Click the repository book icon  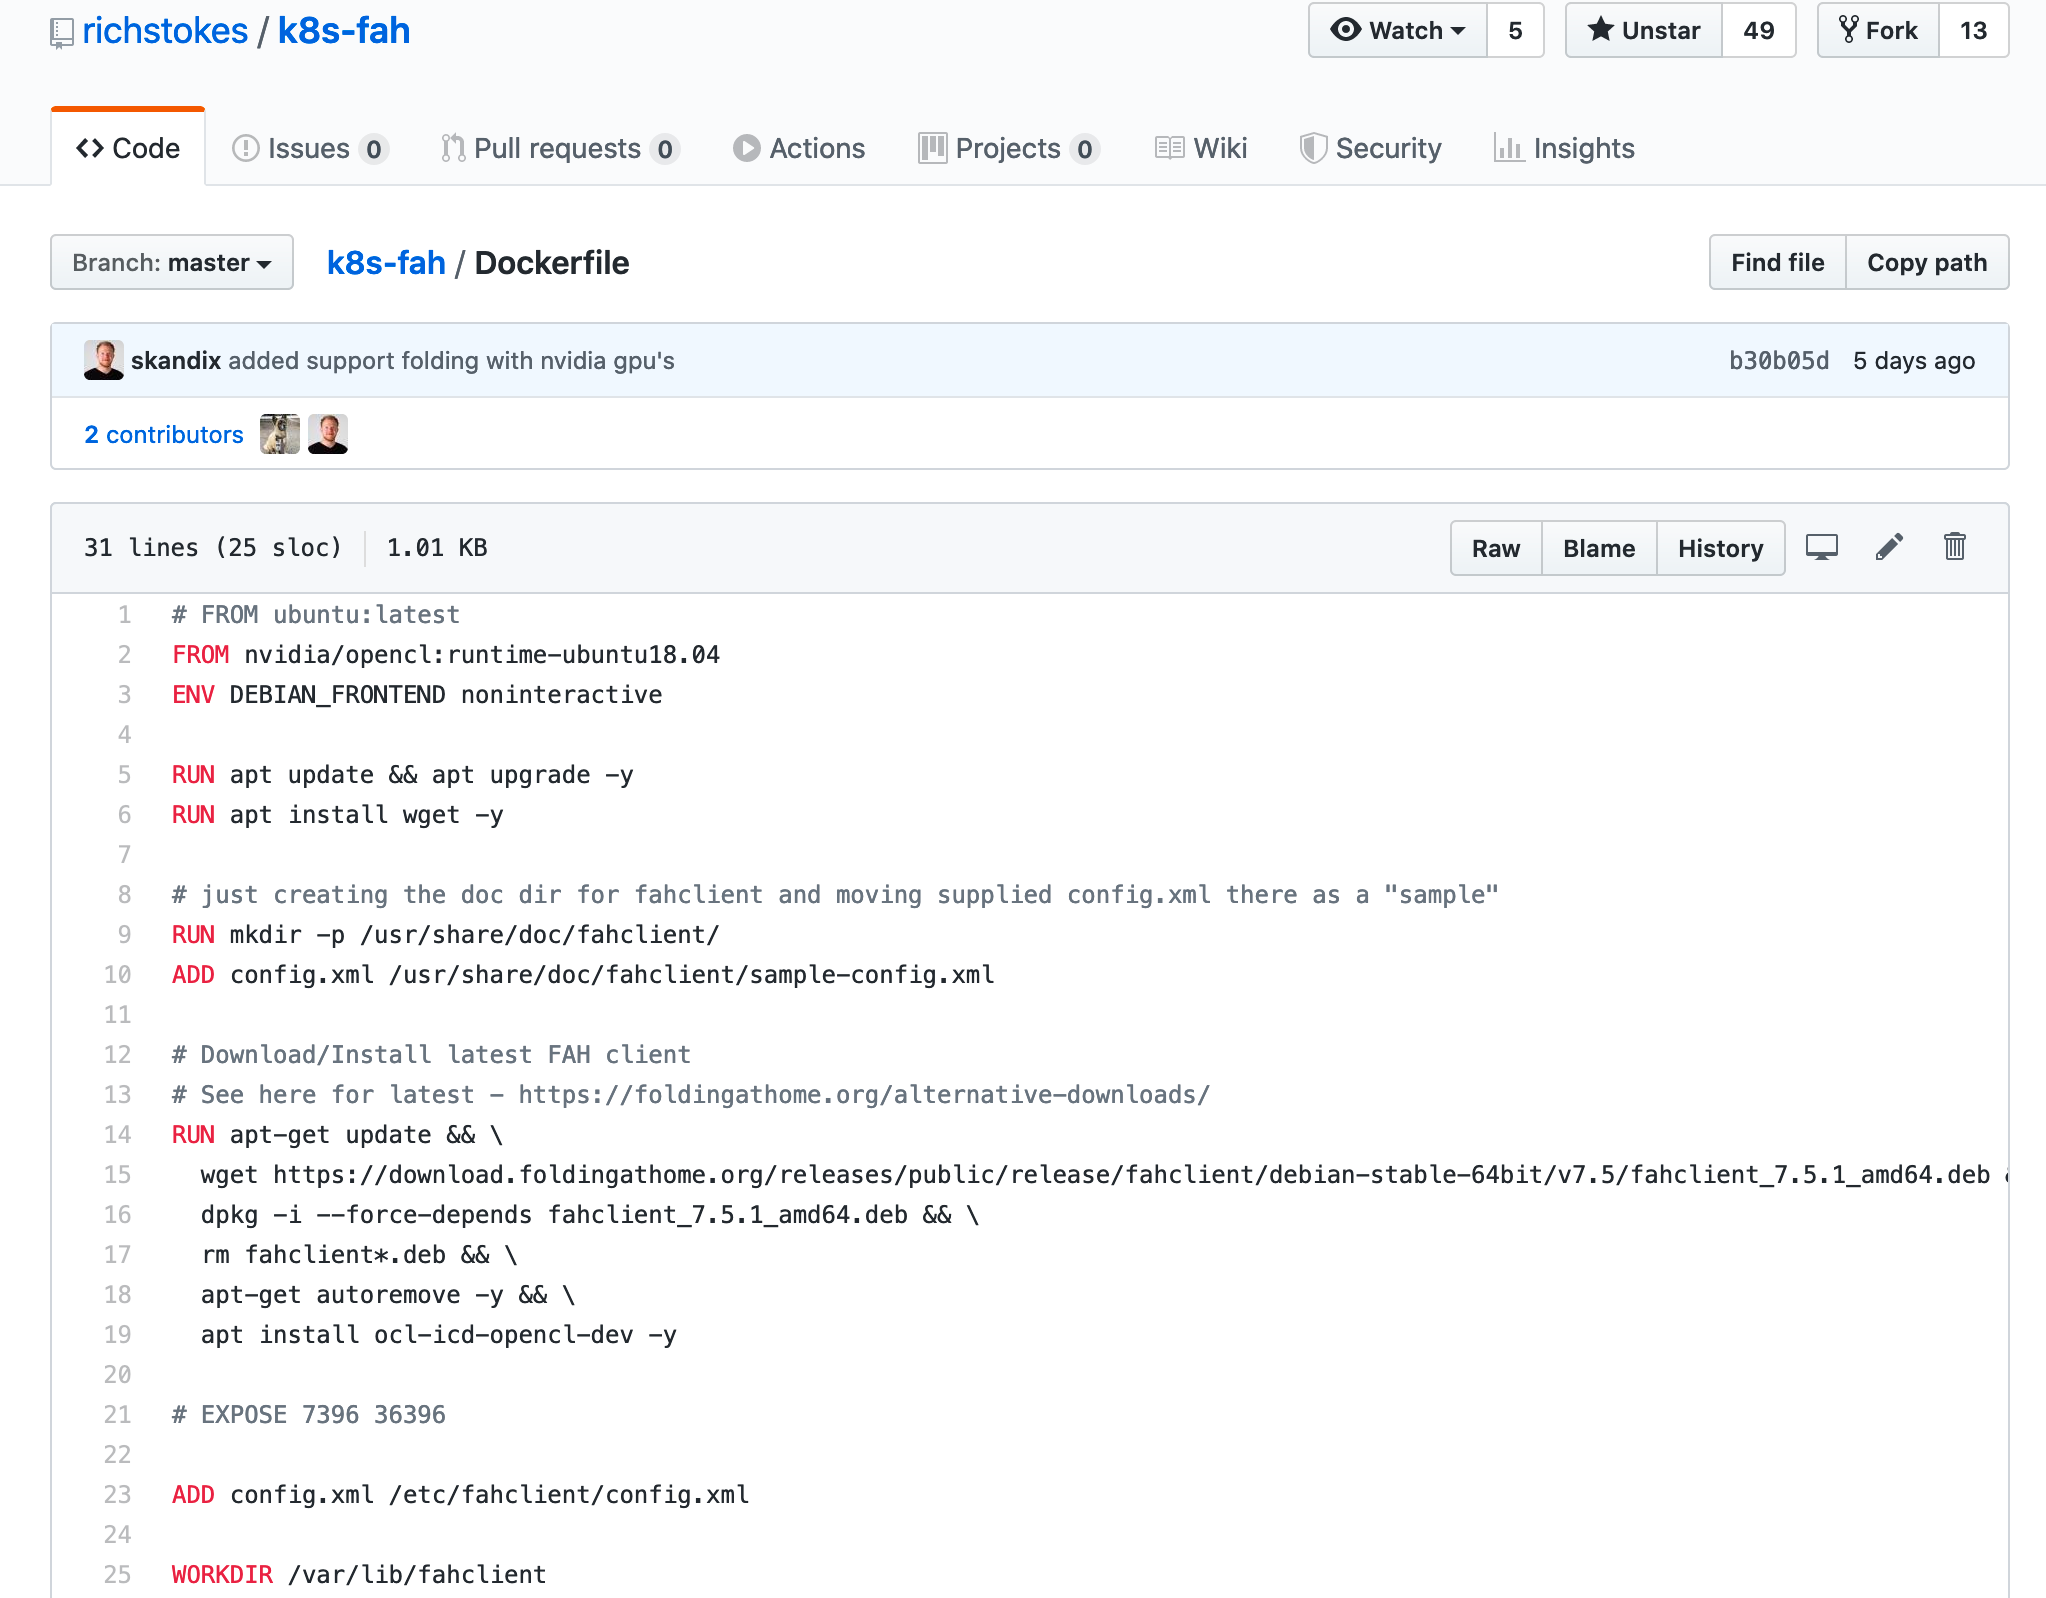(61, 33)
